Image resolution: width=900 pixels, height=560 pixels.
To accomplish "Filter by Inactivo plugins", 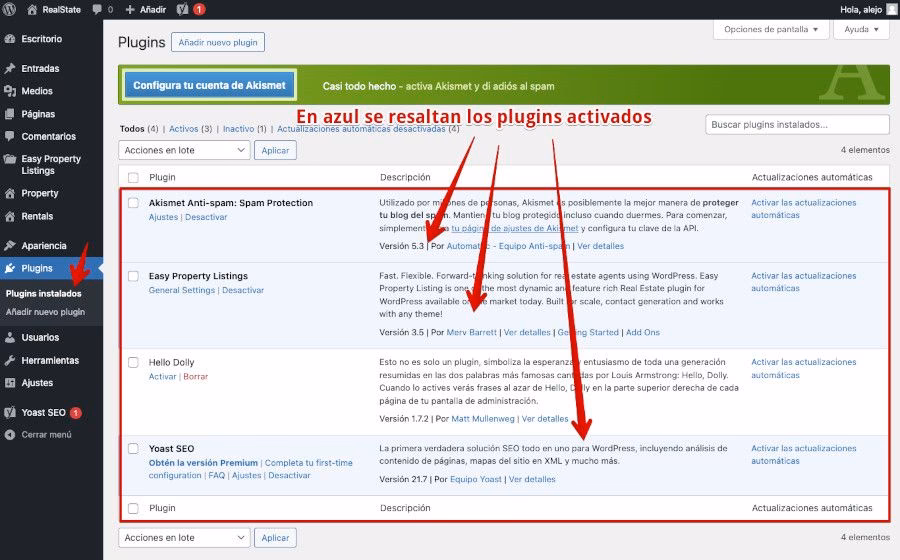I will pyautogui.click(x=238, y=129).
